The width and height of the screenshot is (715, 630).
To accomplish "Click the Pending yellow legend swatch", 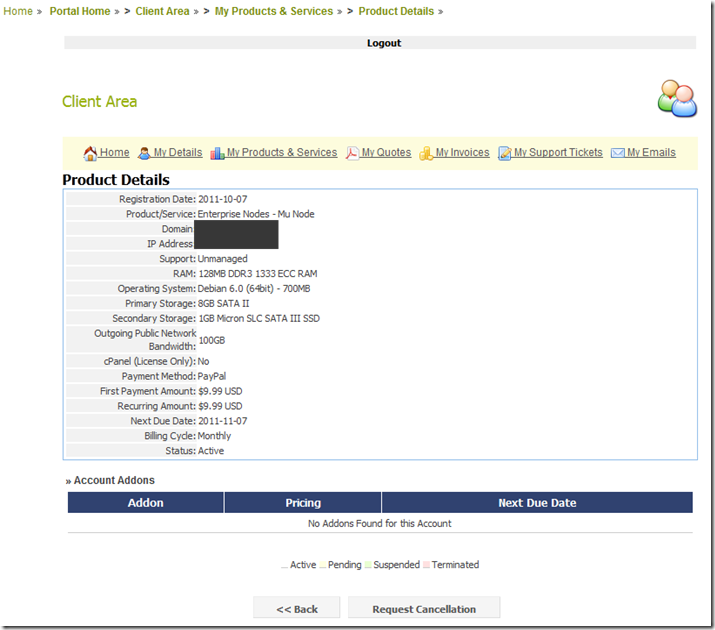I will [x=323, y=565].
